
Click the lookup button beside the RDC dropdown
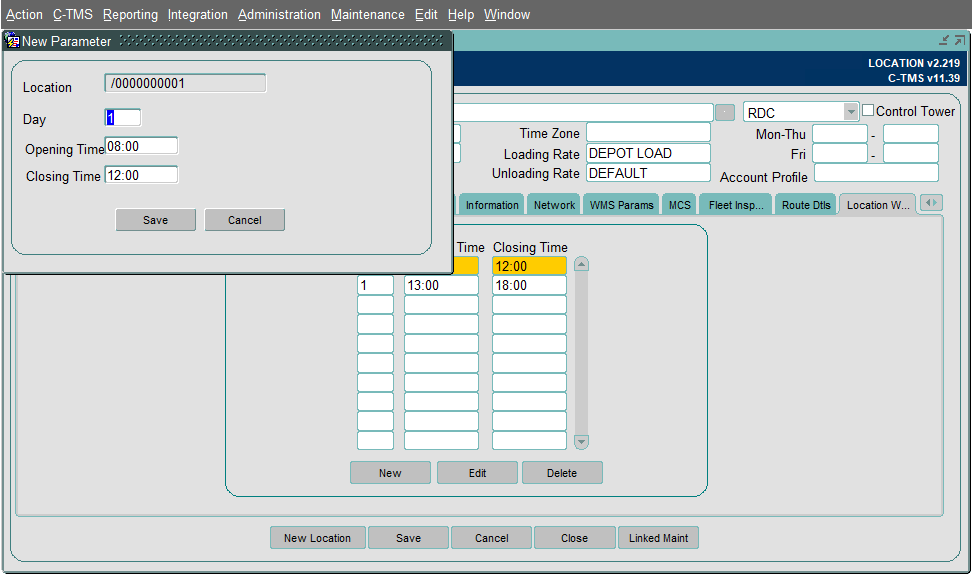pos(725,112)
